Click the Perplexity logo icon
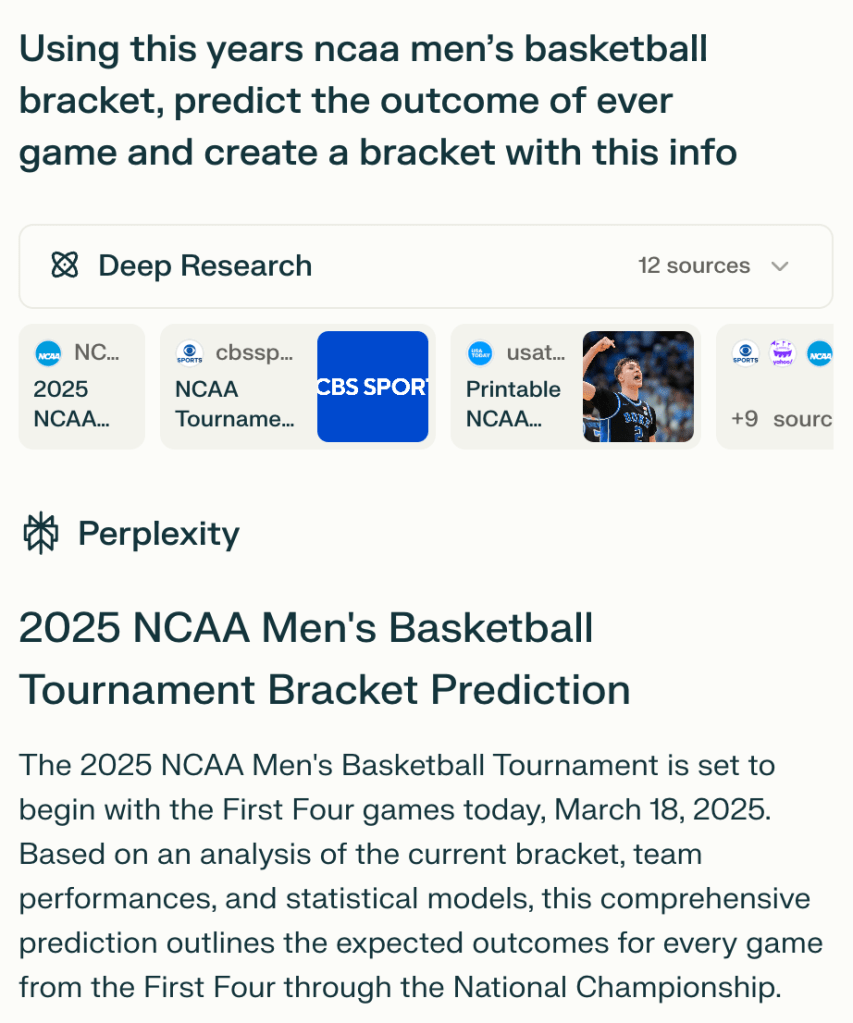 [x=41, y=534]
